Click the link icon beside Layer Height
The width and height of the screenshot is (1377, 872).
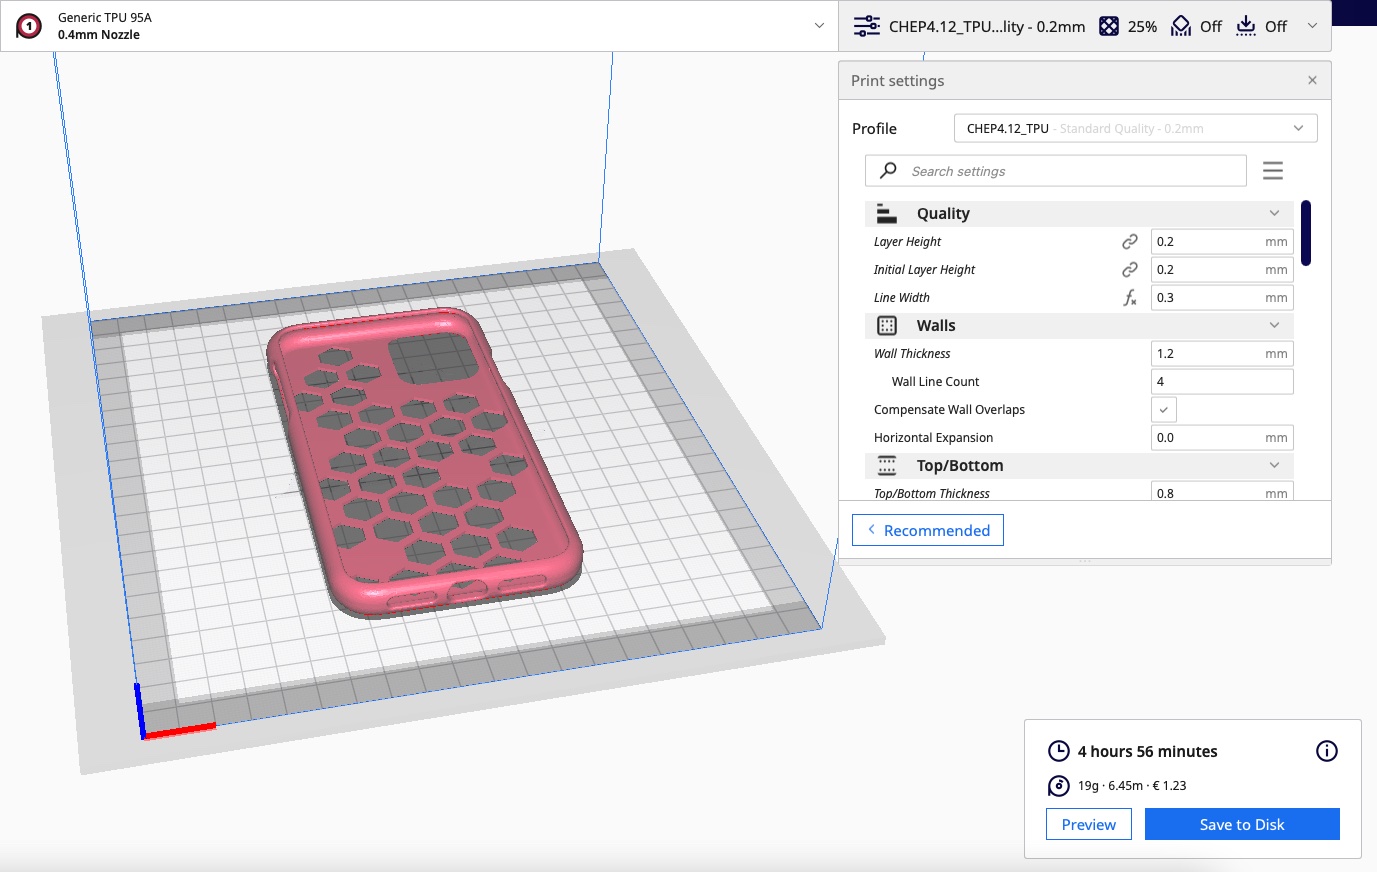[1129, 241]
